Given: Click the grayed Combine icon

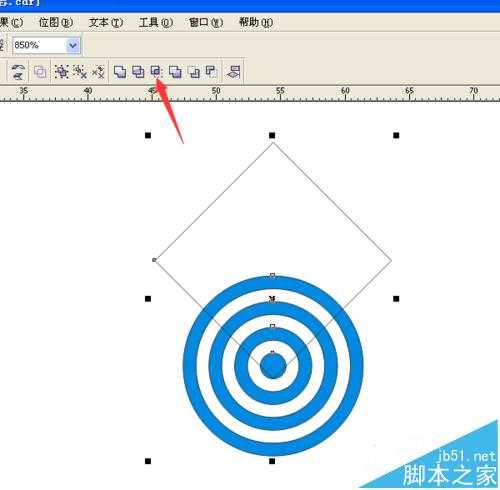Looking at the screenshot, I should (x=40, y=71).
